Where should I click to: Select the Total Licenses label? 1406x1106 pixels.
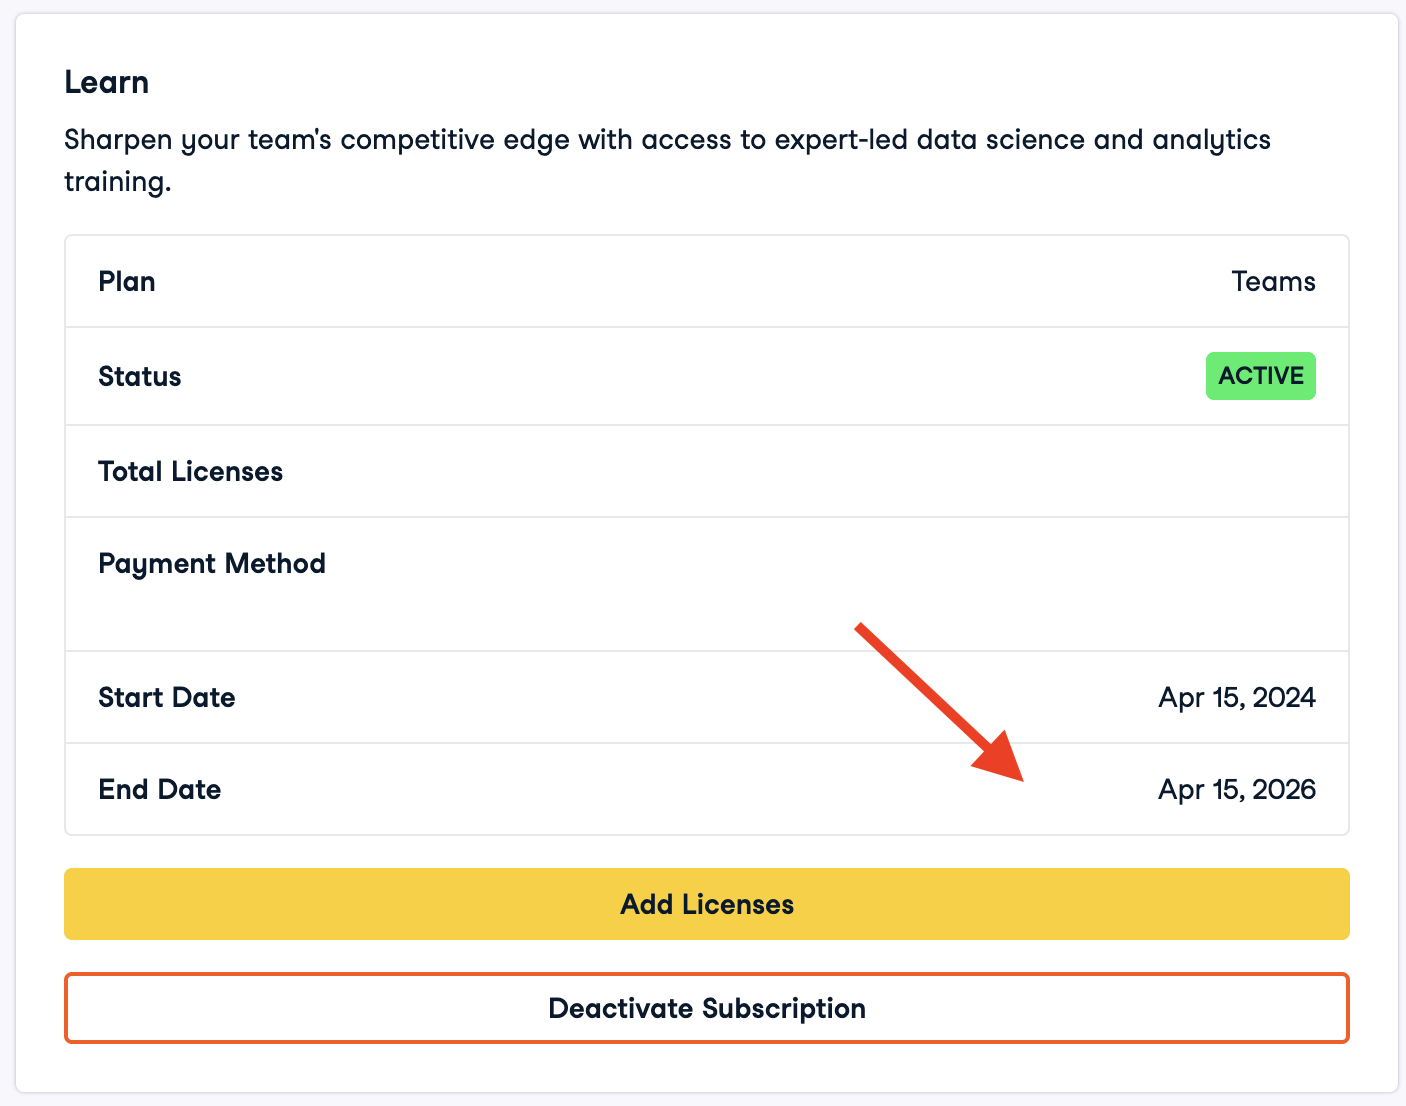(x=190, y=472)
